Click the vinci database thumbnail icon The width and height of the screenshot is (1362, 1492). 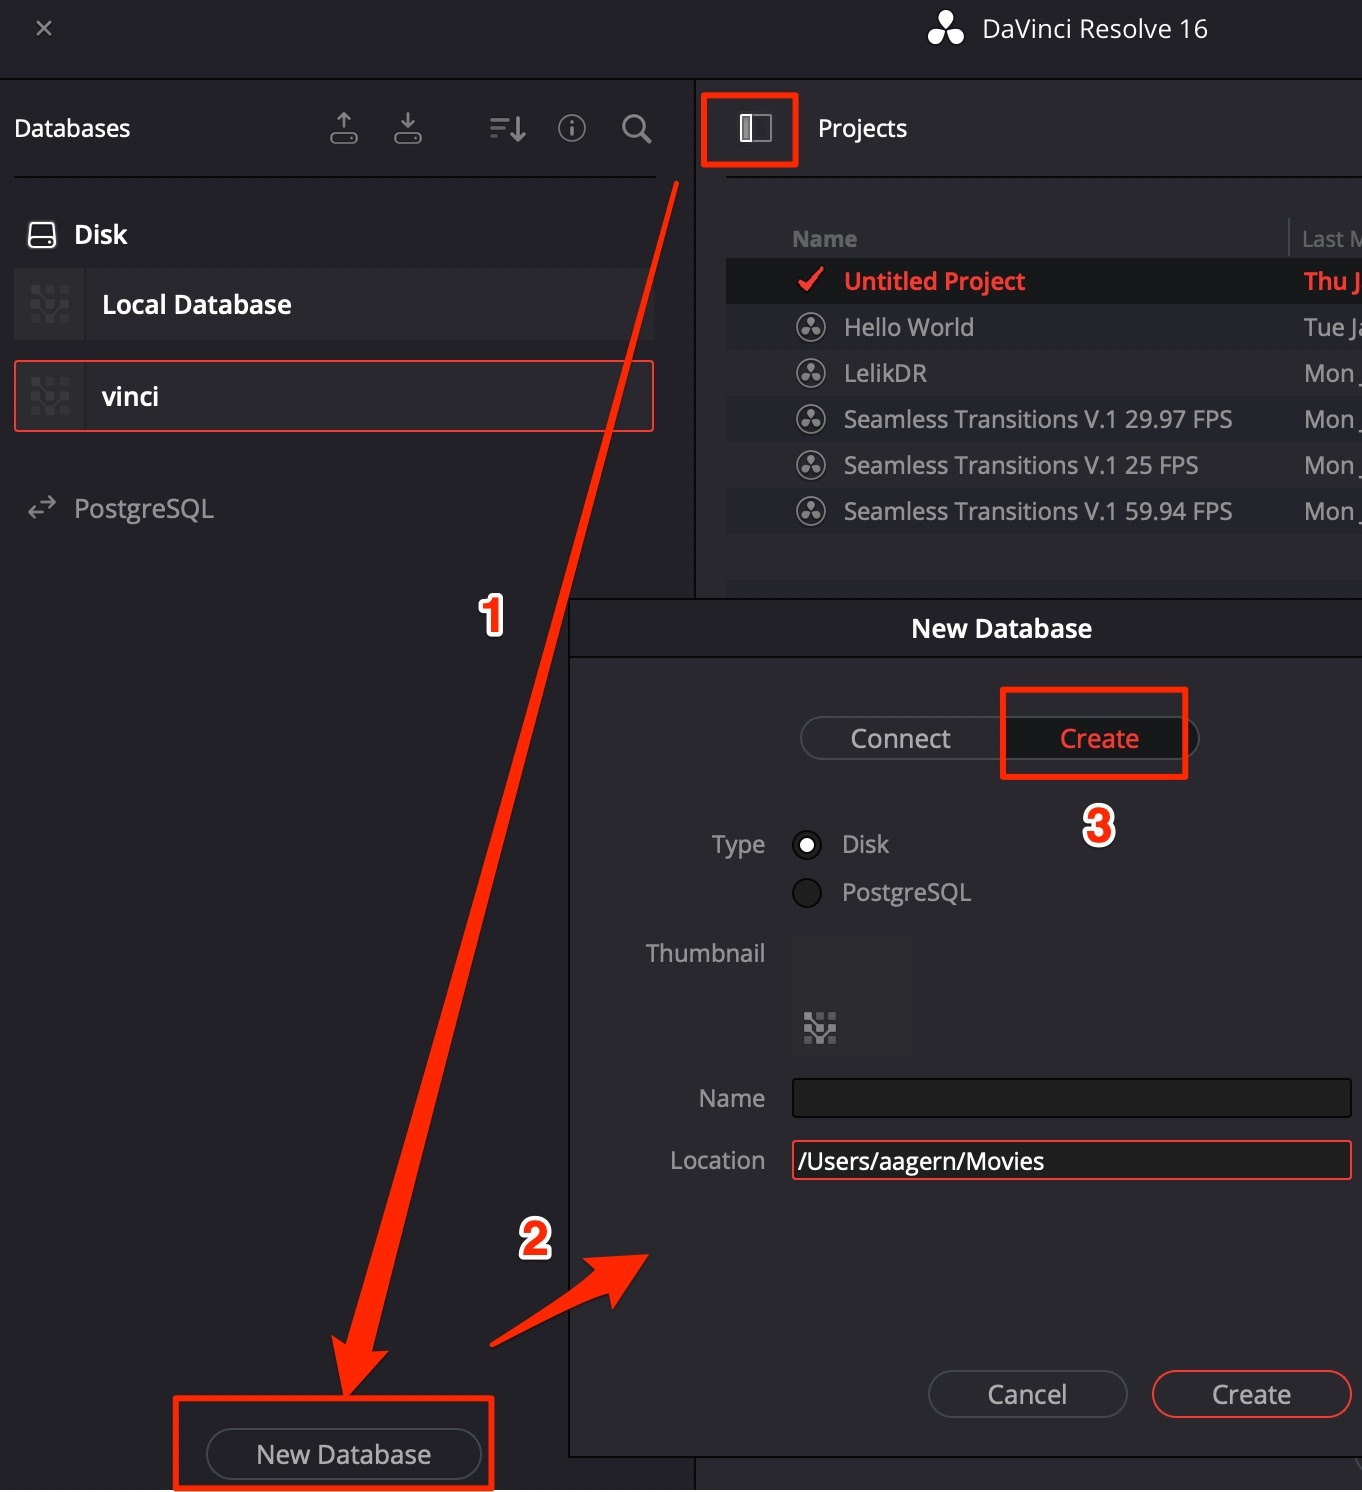coord(50,396)
